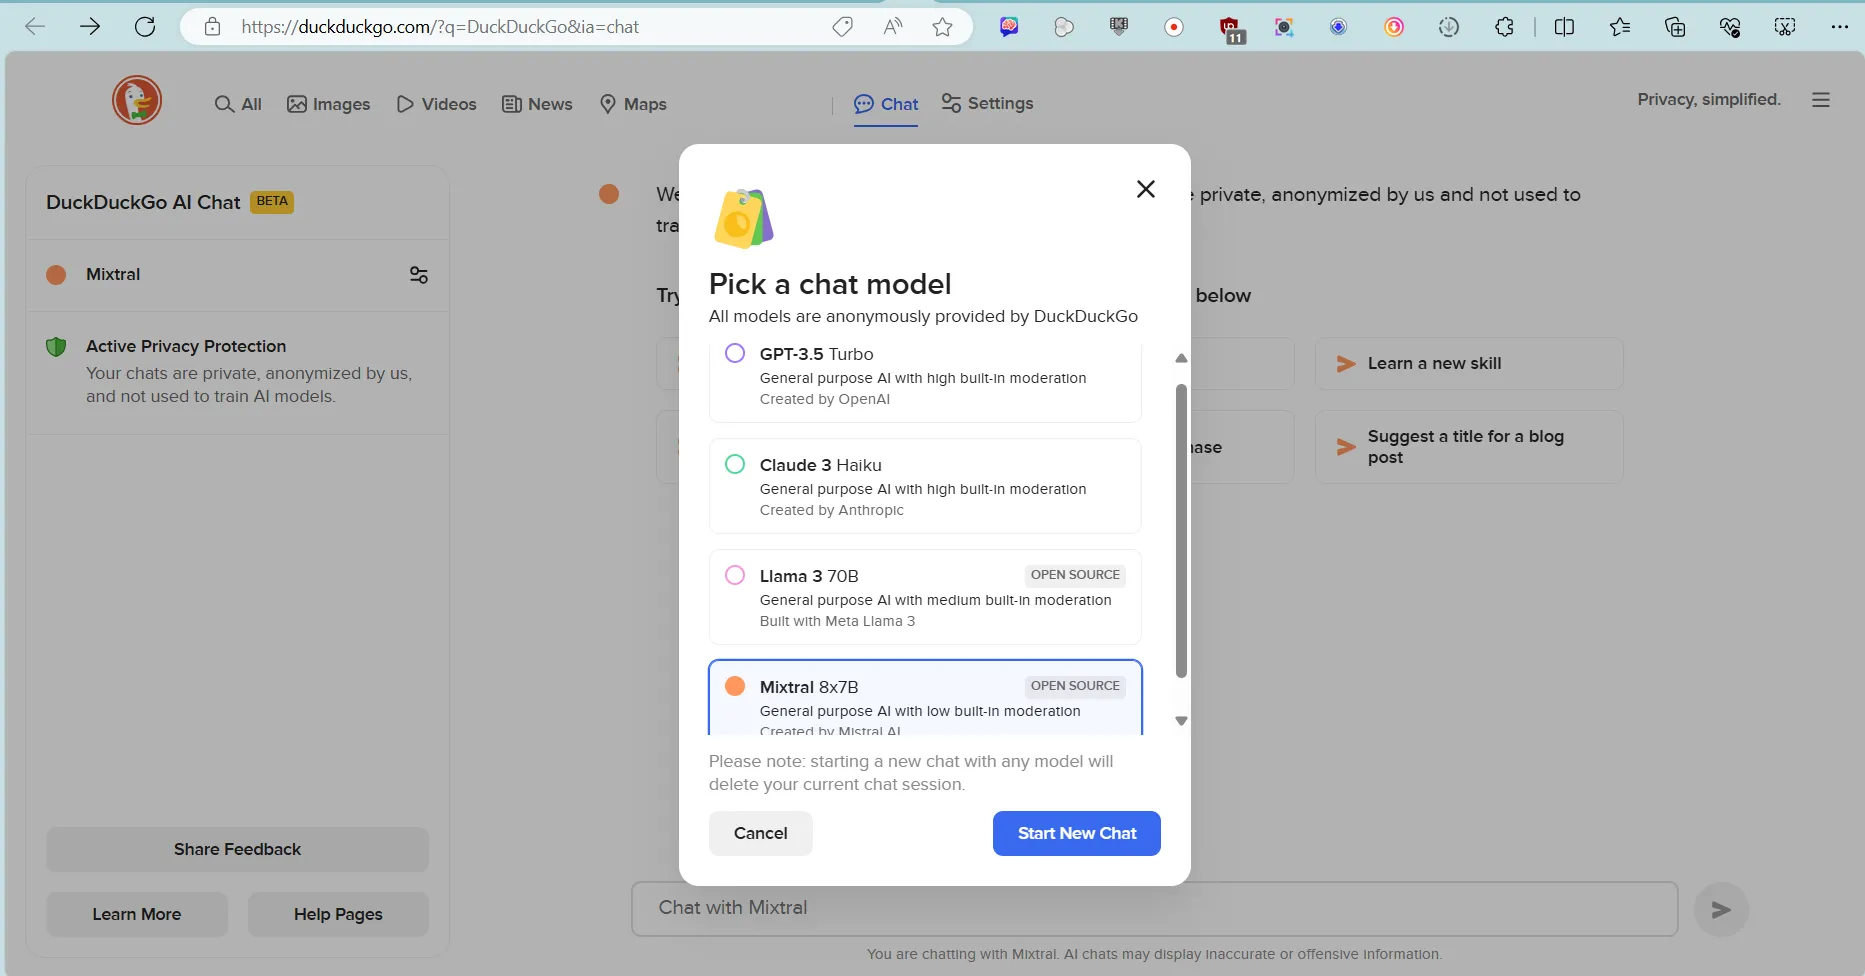
Task: Open the browser extensions puzzle icon
Action: point(1504,27)
